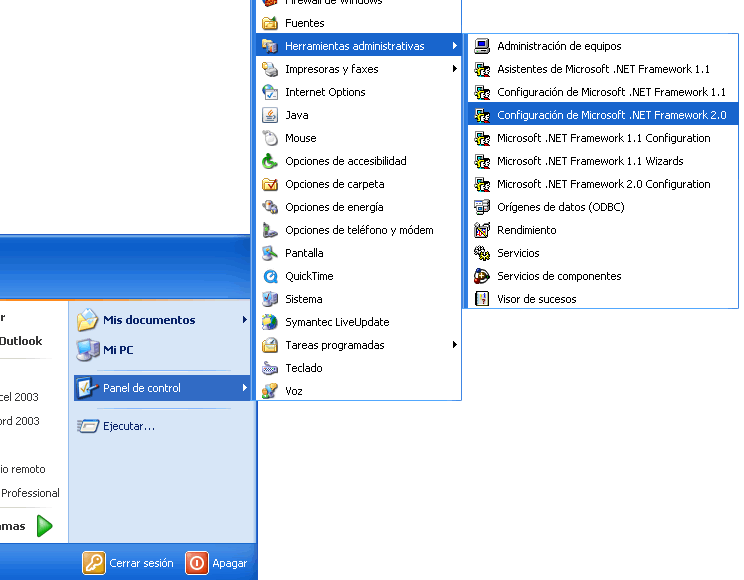Open Microsoft .NET Framework 1.1 Configuration
Viewport: 744px width, 580px height.
click(x=603, y=138)
